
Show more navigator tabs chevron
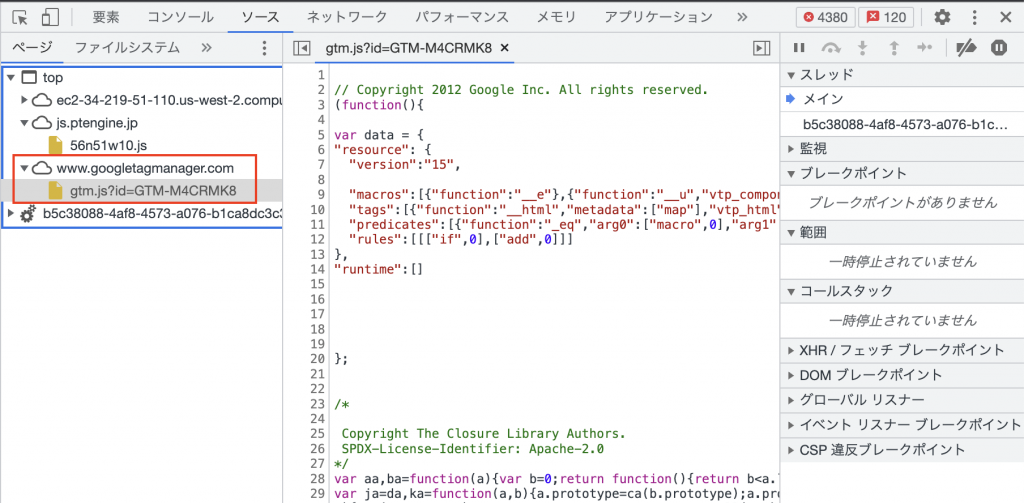(206, 48)
